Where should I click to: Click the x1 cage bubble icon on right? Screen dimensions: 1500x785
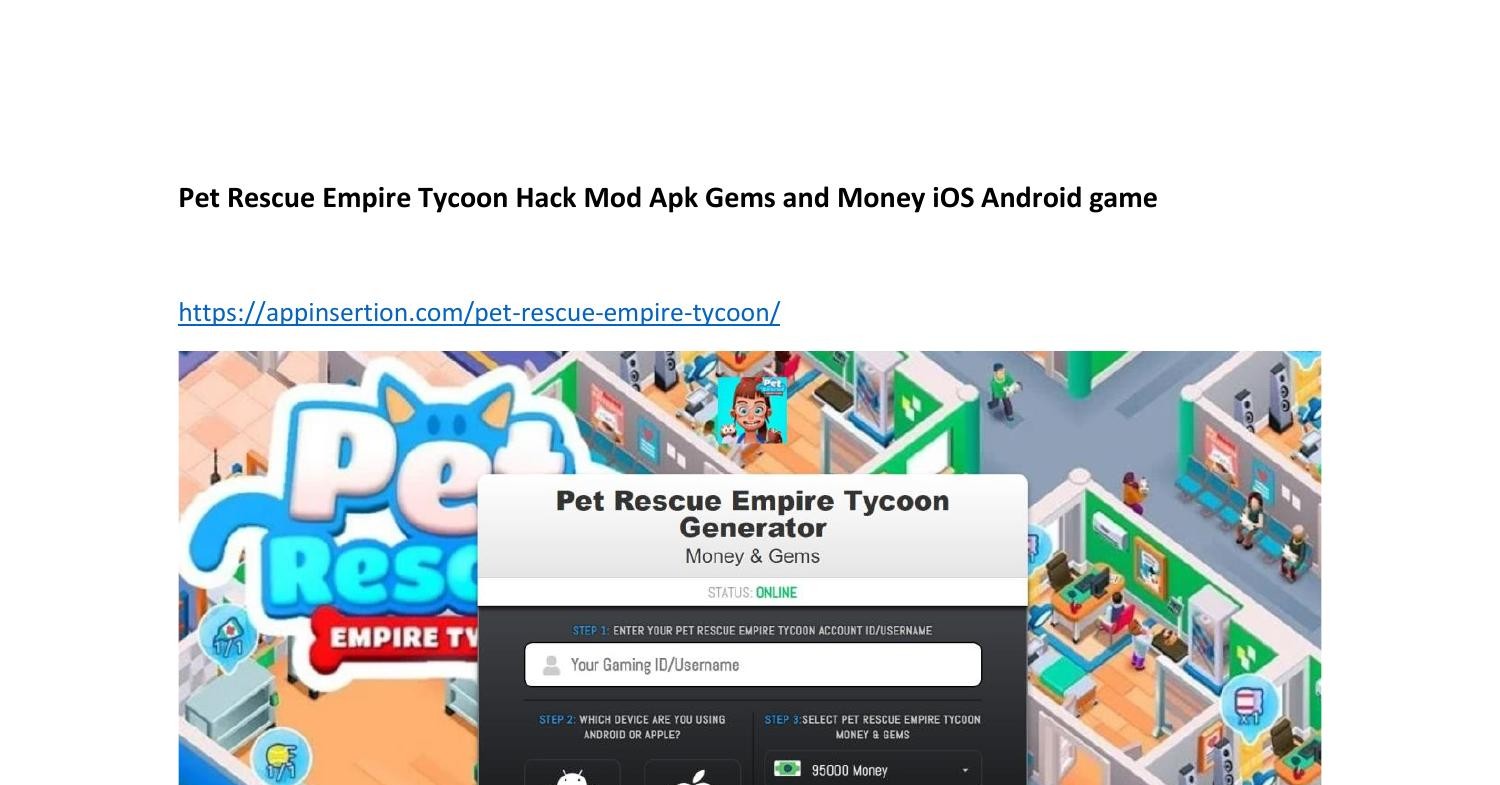1250,703
